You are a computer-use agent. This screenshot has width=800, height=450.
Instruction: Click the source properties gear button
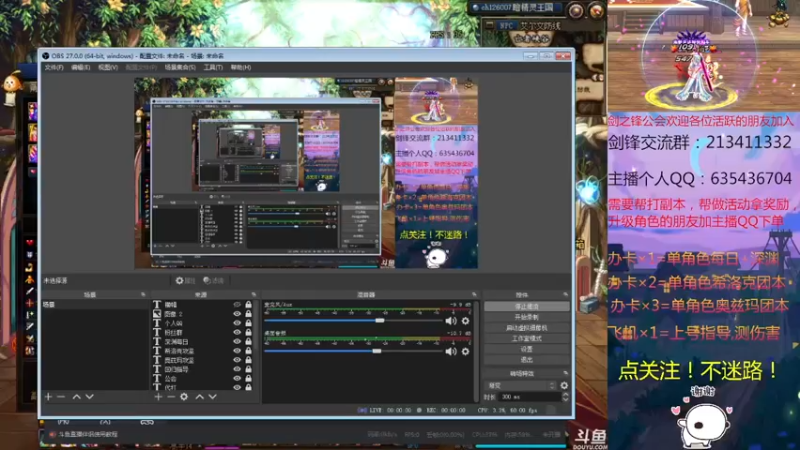186,281
